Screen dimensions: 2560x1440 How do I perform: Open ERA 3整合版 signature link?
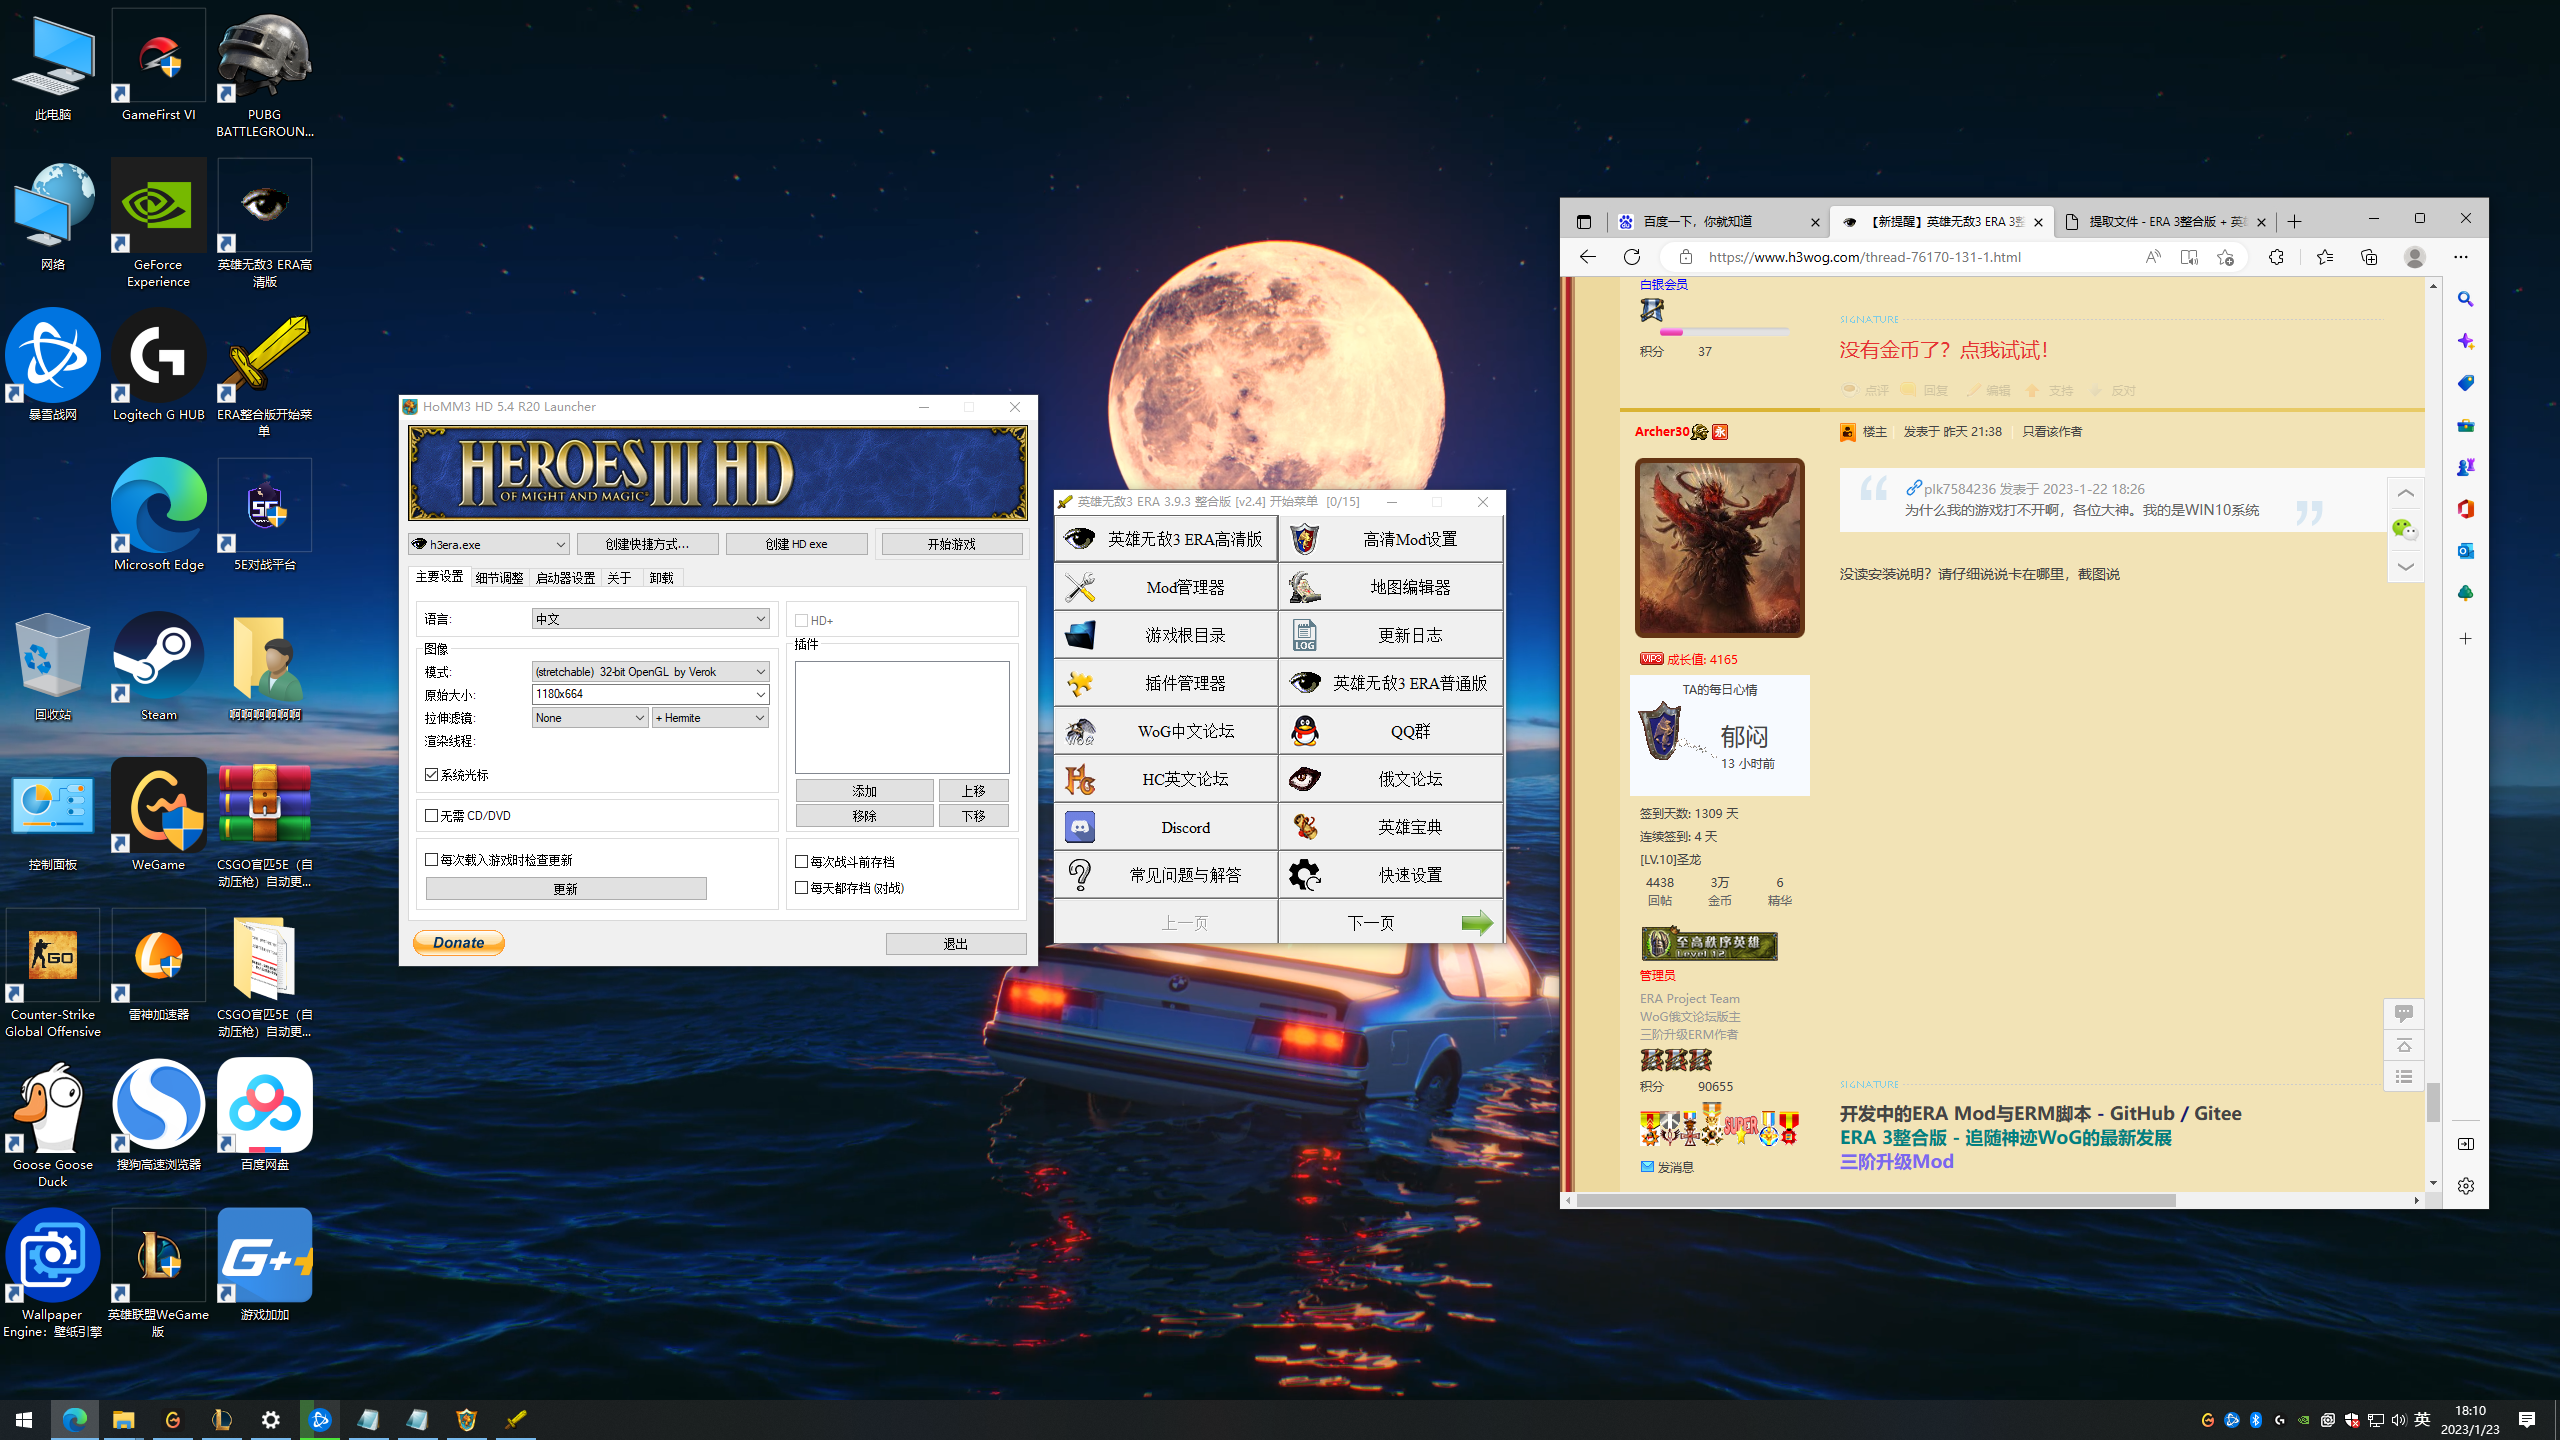click(x=2005, y=1137)
